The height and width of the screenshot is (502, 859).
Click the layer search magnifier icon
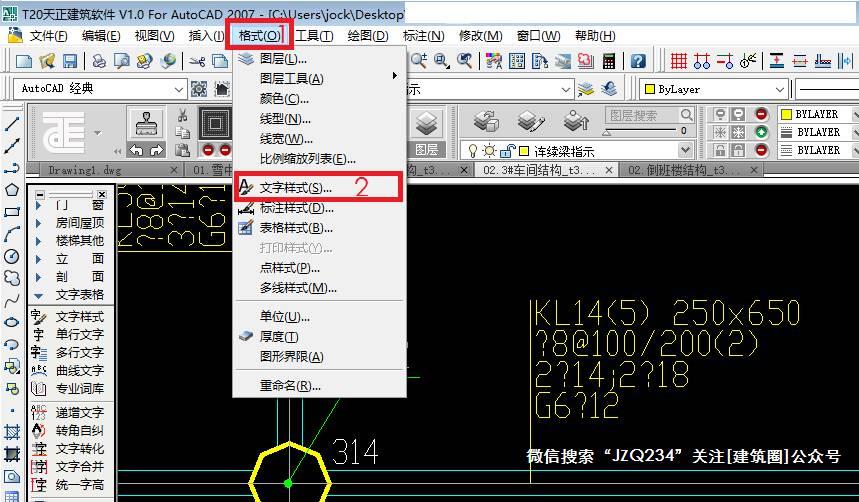[x=686, y=115]
